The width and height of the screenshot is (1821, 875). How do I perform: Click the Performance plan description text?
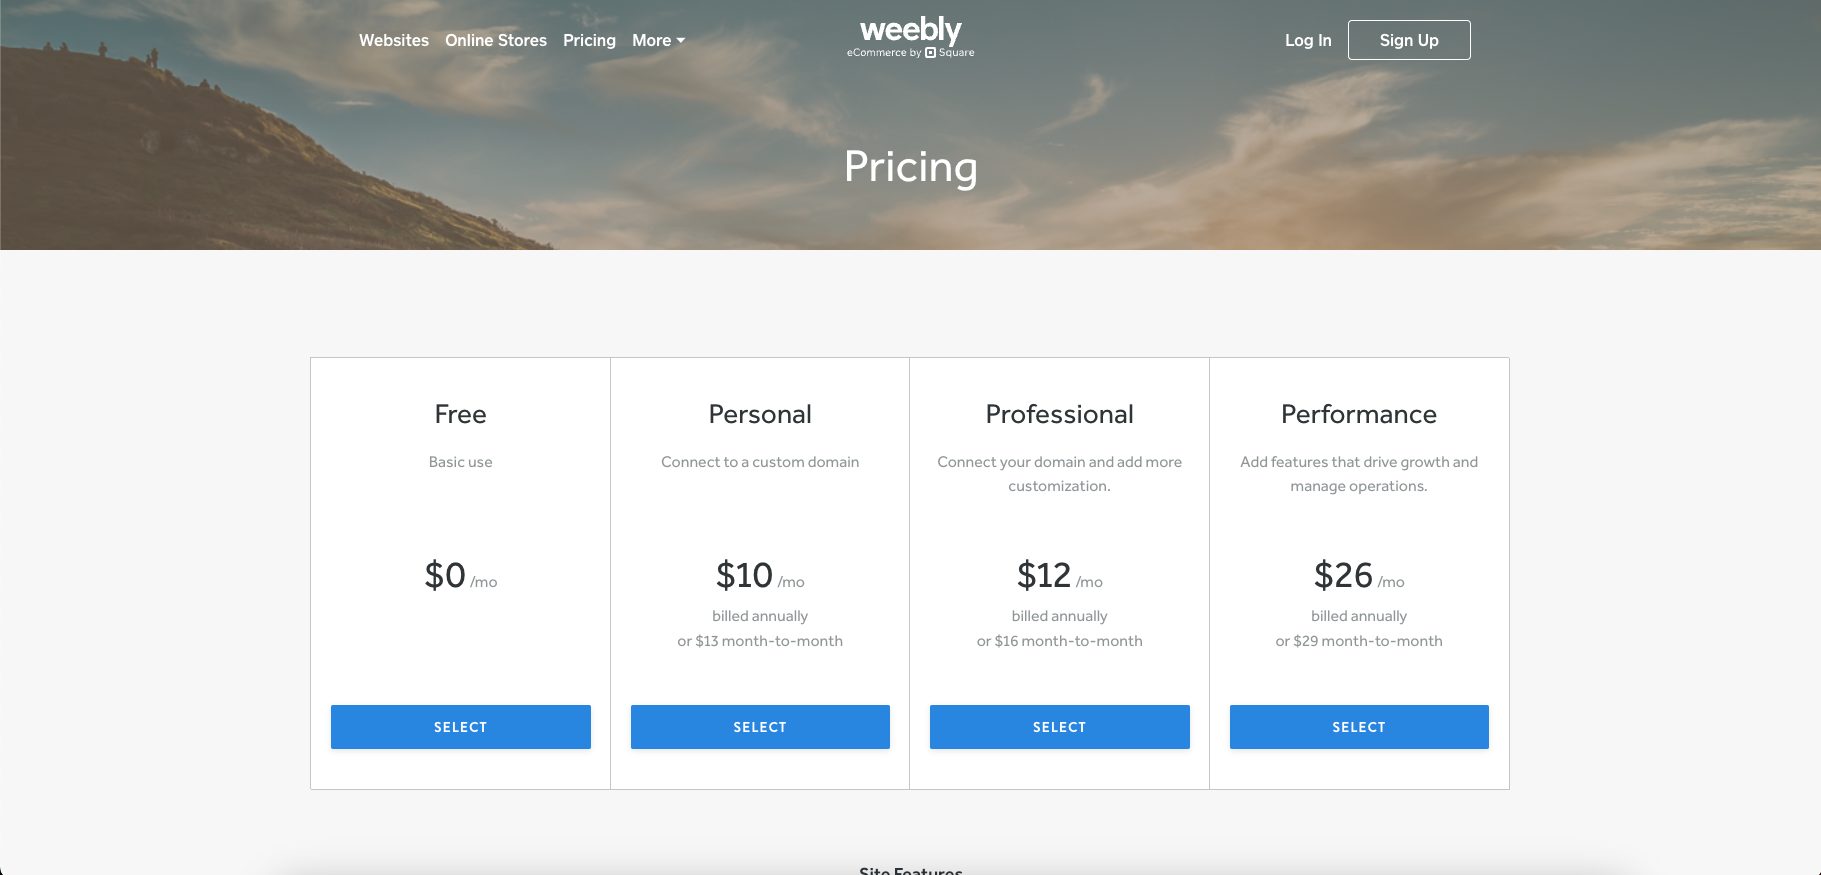[x=1359, y=474]
